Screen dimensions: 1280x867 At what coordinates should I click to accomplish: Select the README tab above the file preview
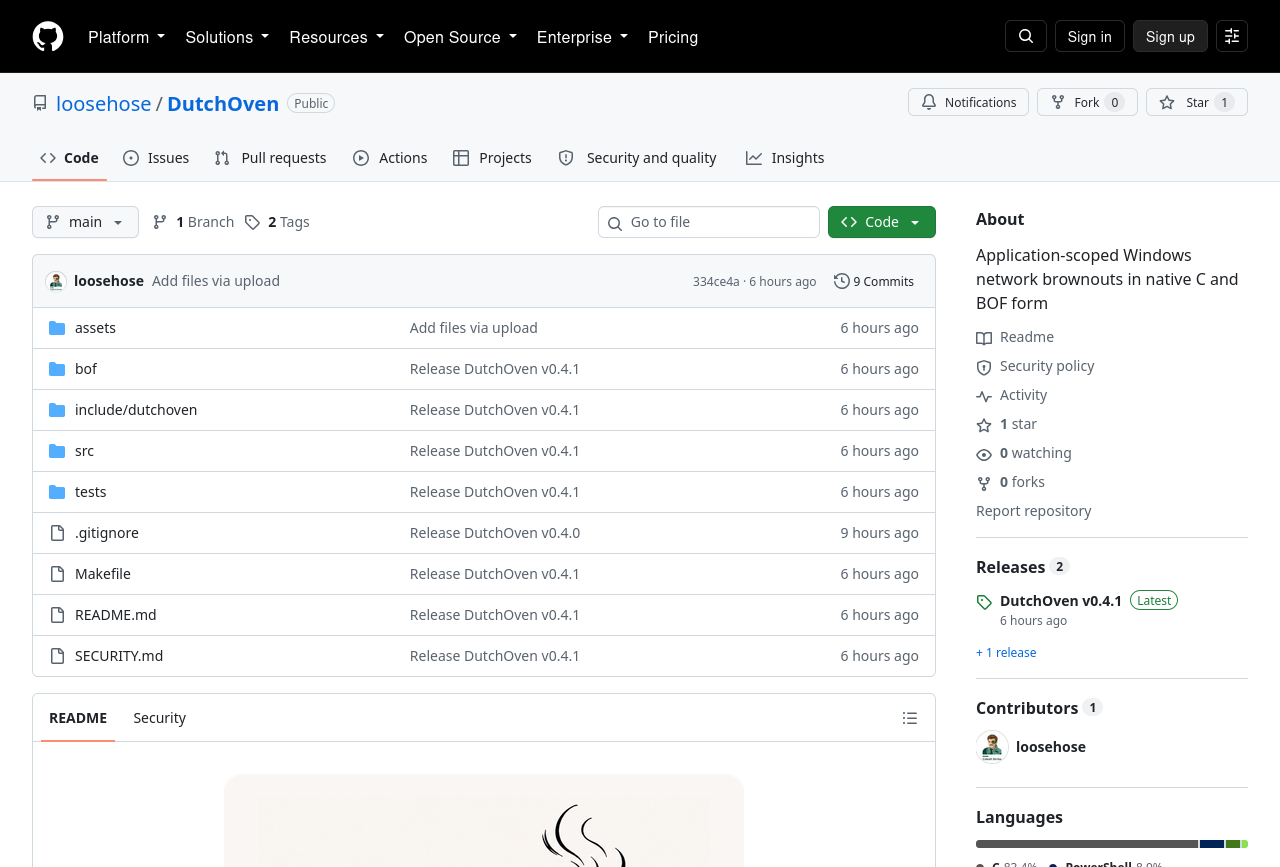point(78,718)
